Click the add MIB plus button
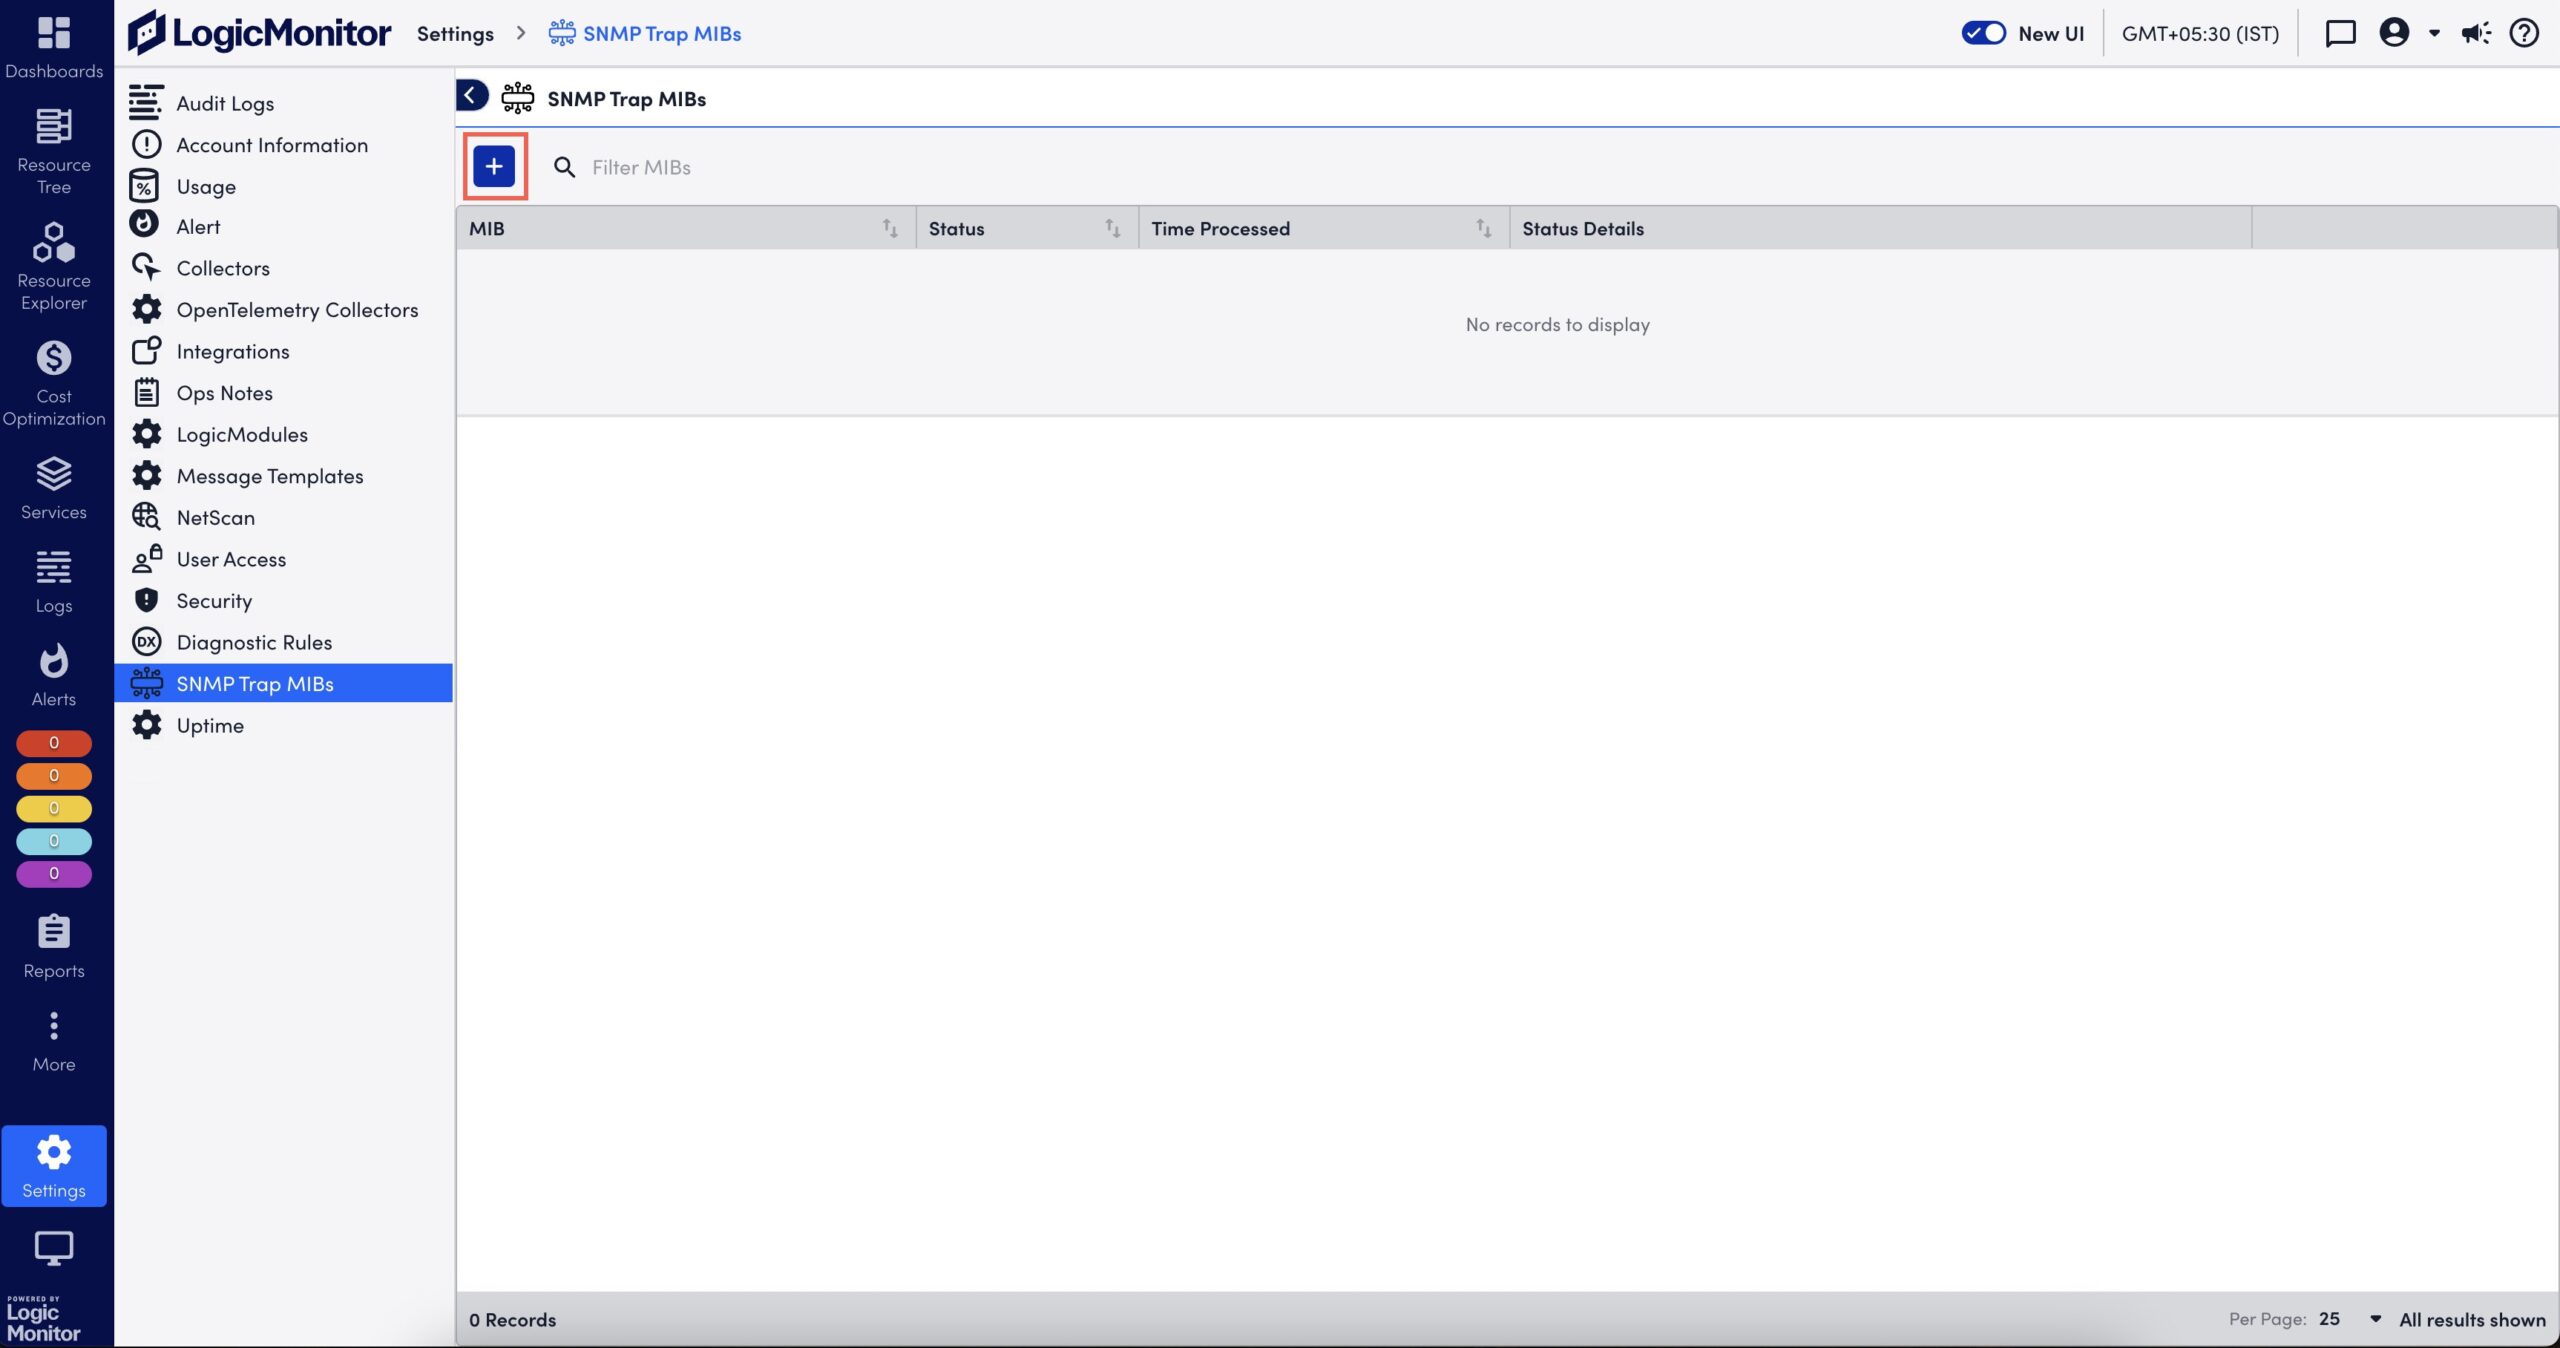 point(494,166)
